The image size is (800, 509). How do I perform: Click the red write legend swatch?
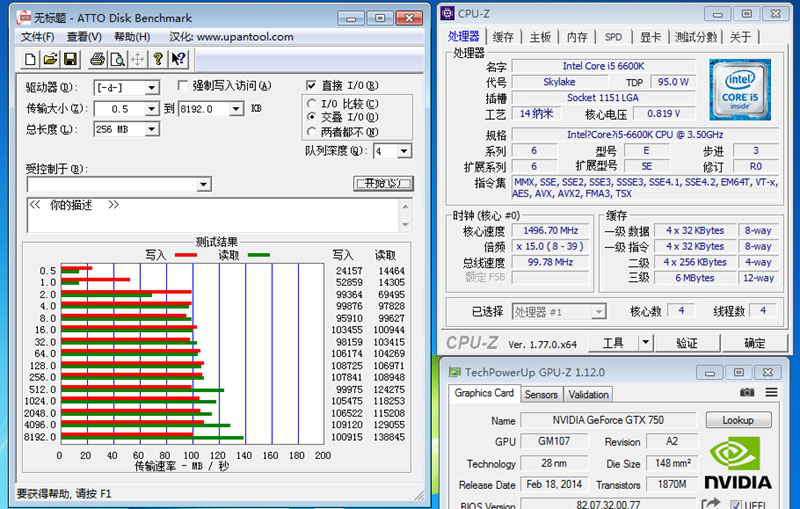click(186, 254)
